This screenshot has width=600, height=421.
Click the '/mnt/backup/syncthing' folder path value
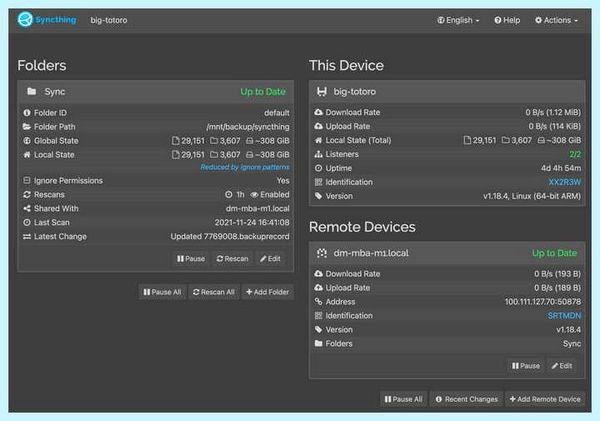coord(248,127)
